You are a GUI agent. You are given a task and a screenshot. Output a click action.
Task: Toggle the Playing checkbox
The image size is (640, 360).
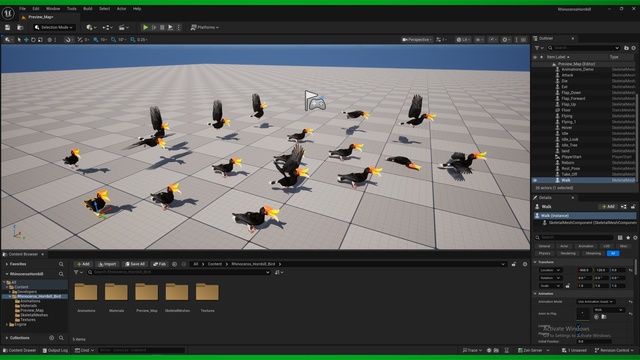coord(579,334)
